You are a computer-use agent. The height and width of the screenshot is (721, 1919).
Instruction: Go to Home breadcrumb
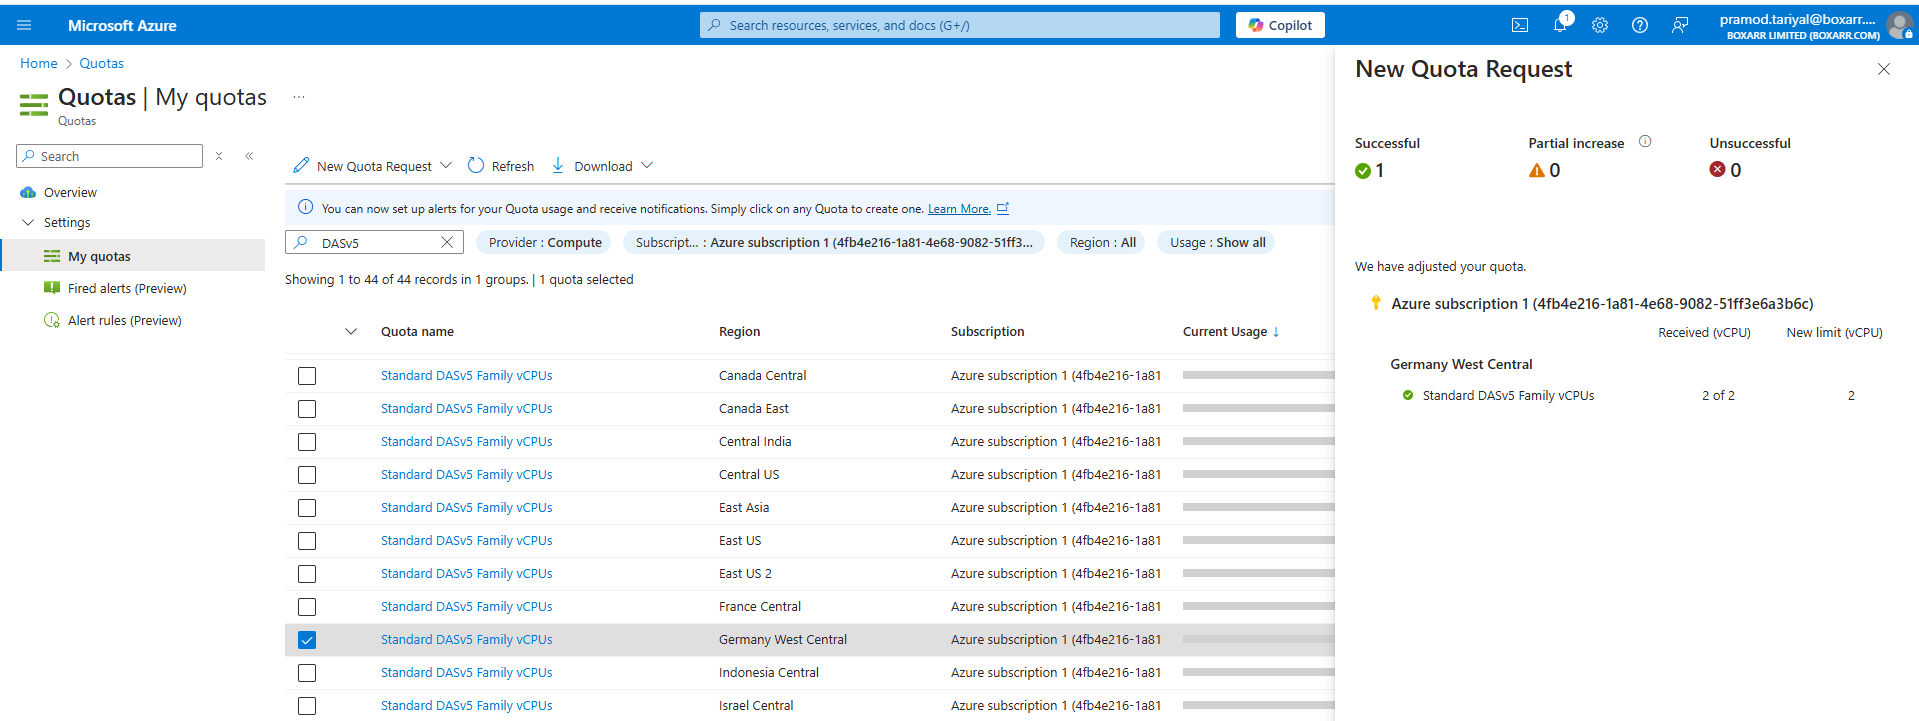coord(39,63)
